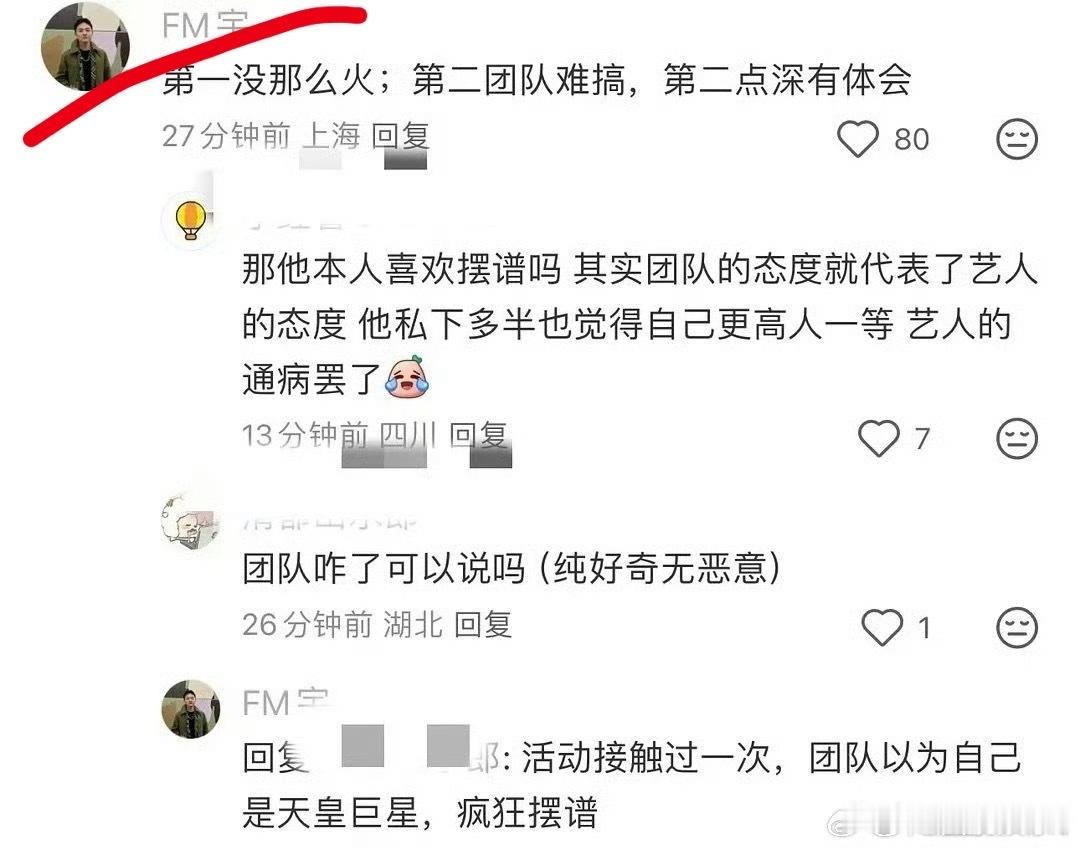
Task: Open the hot-air balloon avatar profile
Action: point(190,220)
